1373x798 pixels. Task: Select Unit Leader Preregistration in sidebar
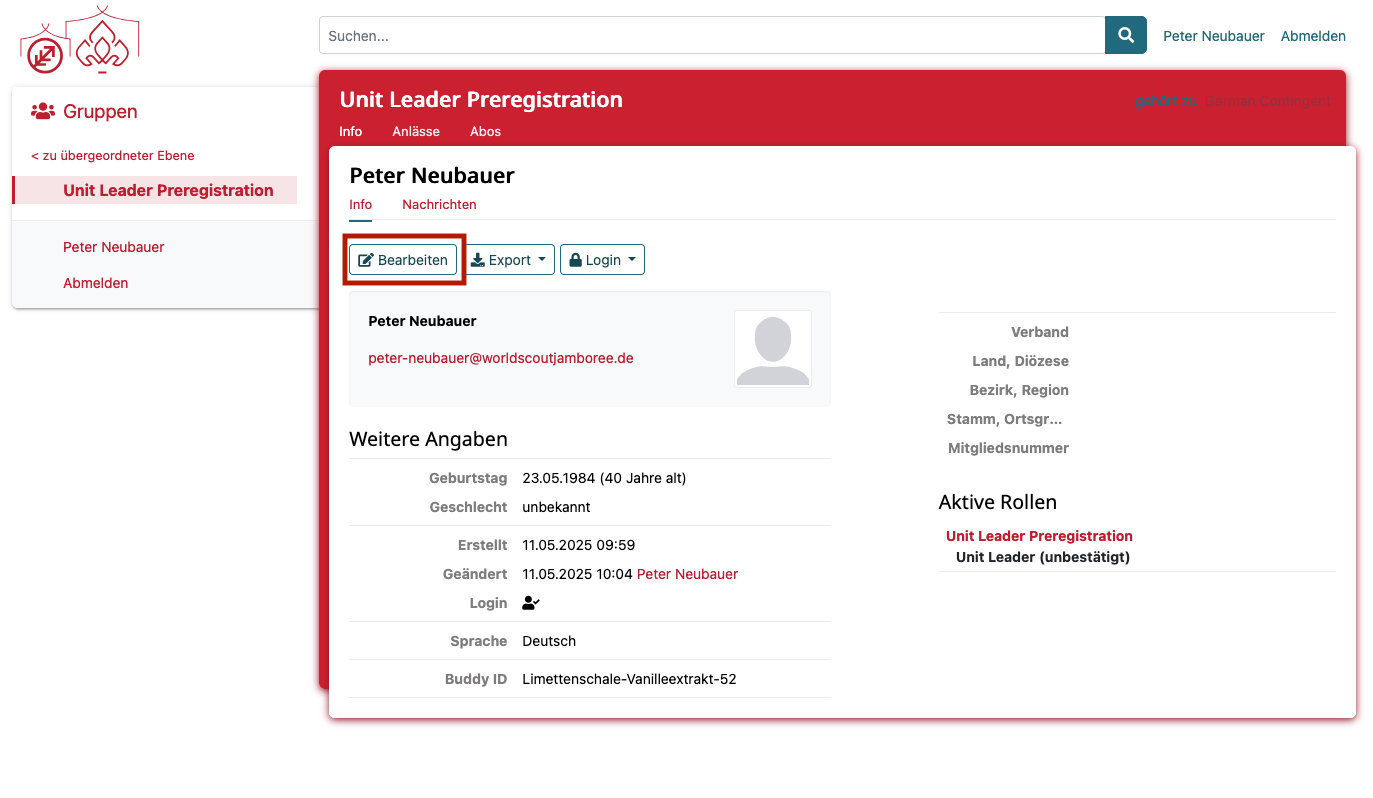click(168, 190)
